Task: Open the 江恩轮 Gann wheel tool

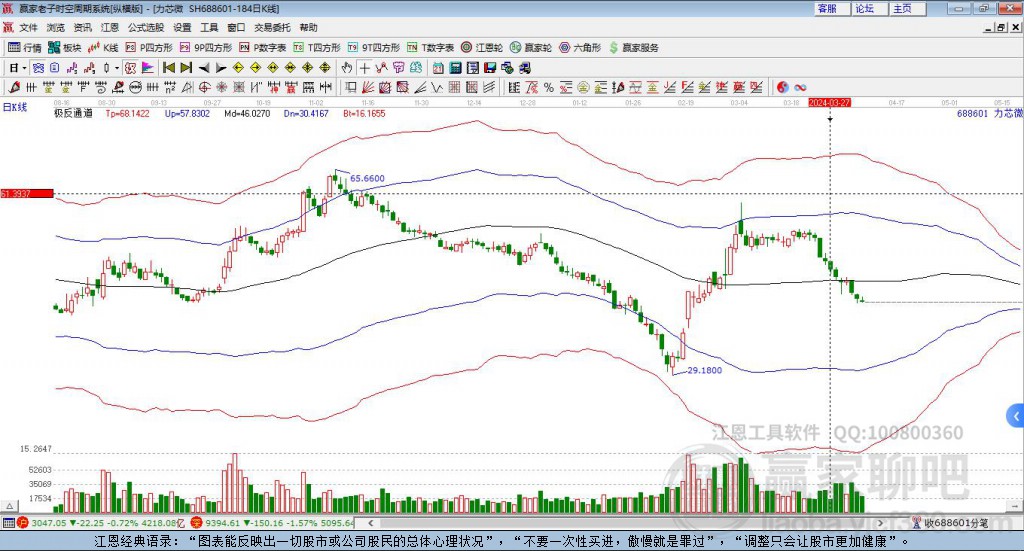Action: pyautogui.click(x=482, y=48)
